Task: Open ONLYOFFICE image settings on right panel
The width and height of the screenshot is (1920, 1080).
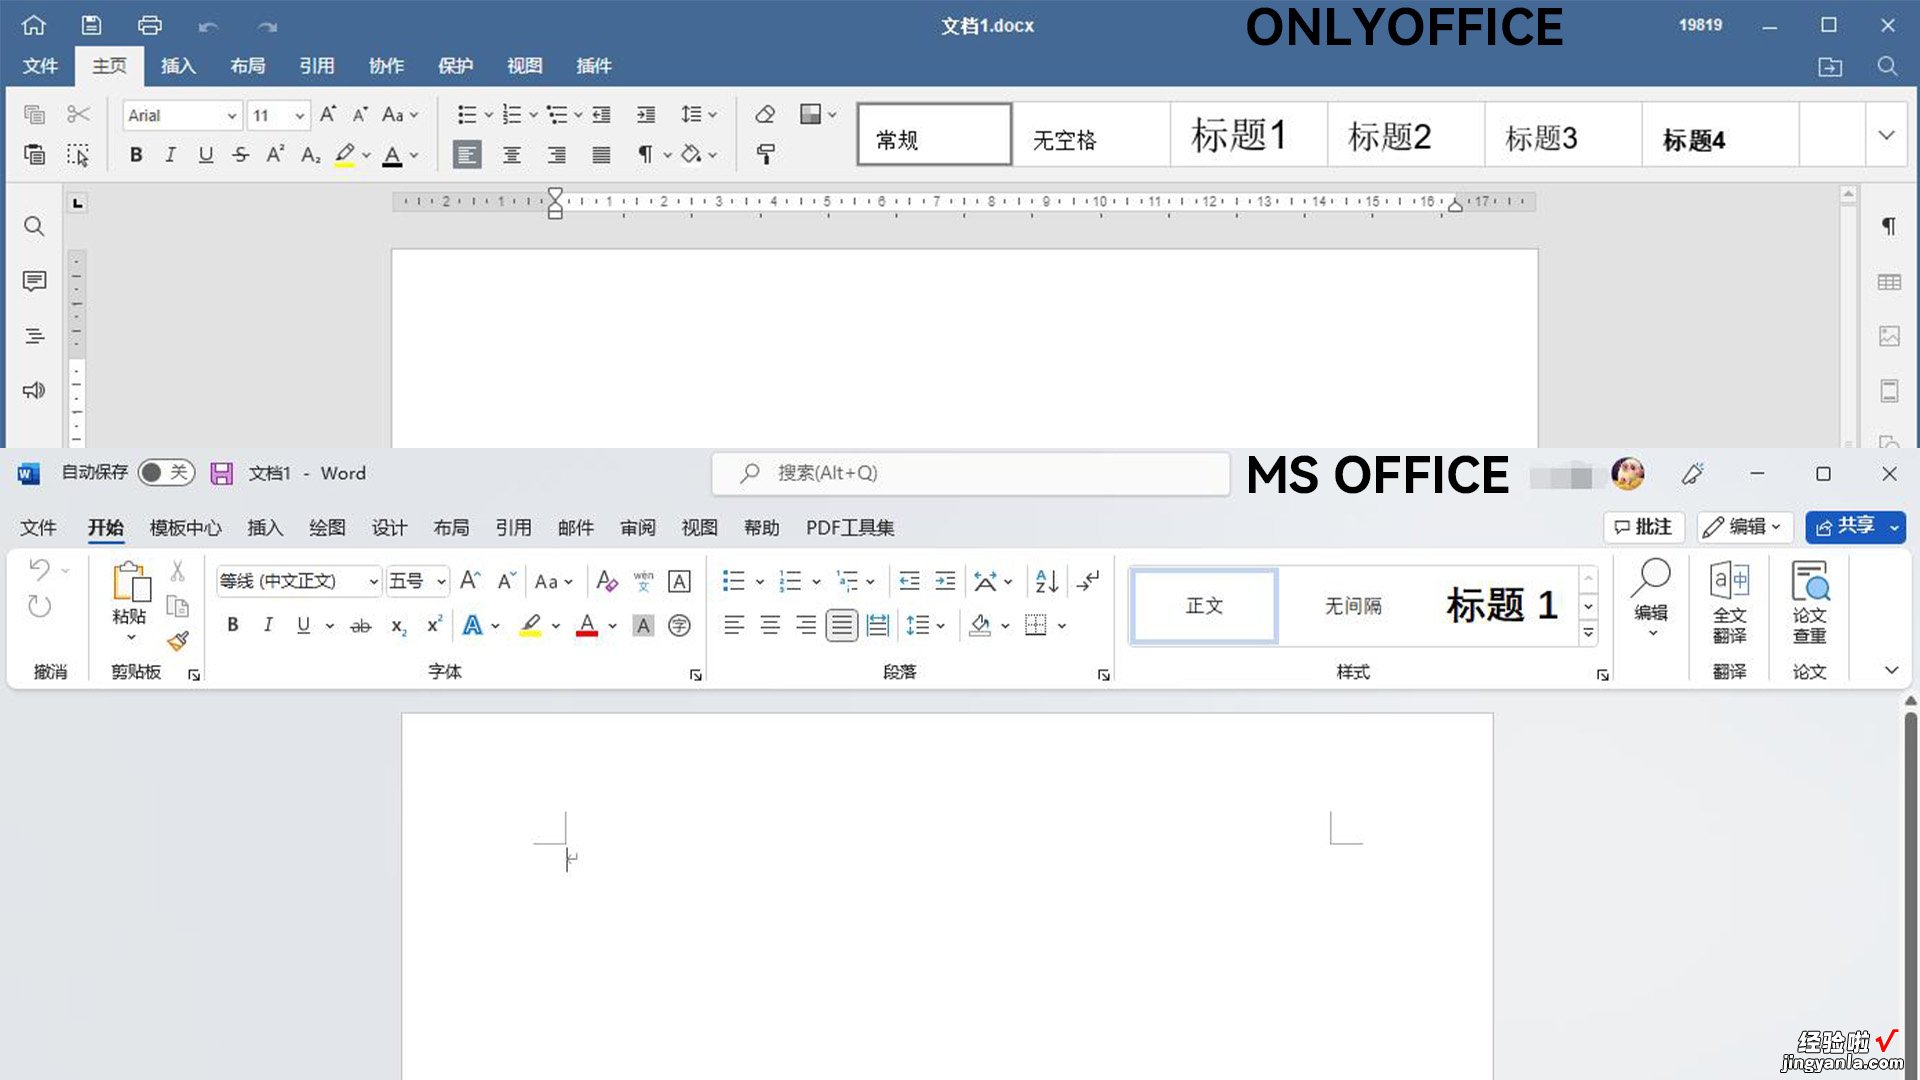Action: pyautogui.click(x=1888, y=336)
